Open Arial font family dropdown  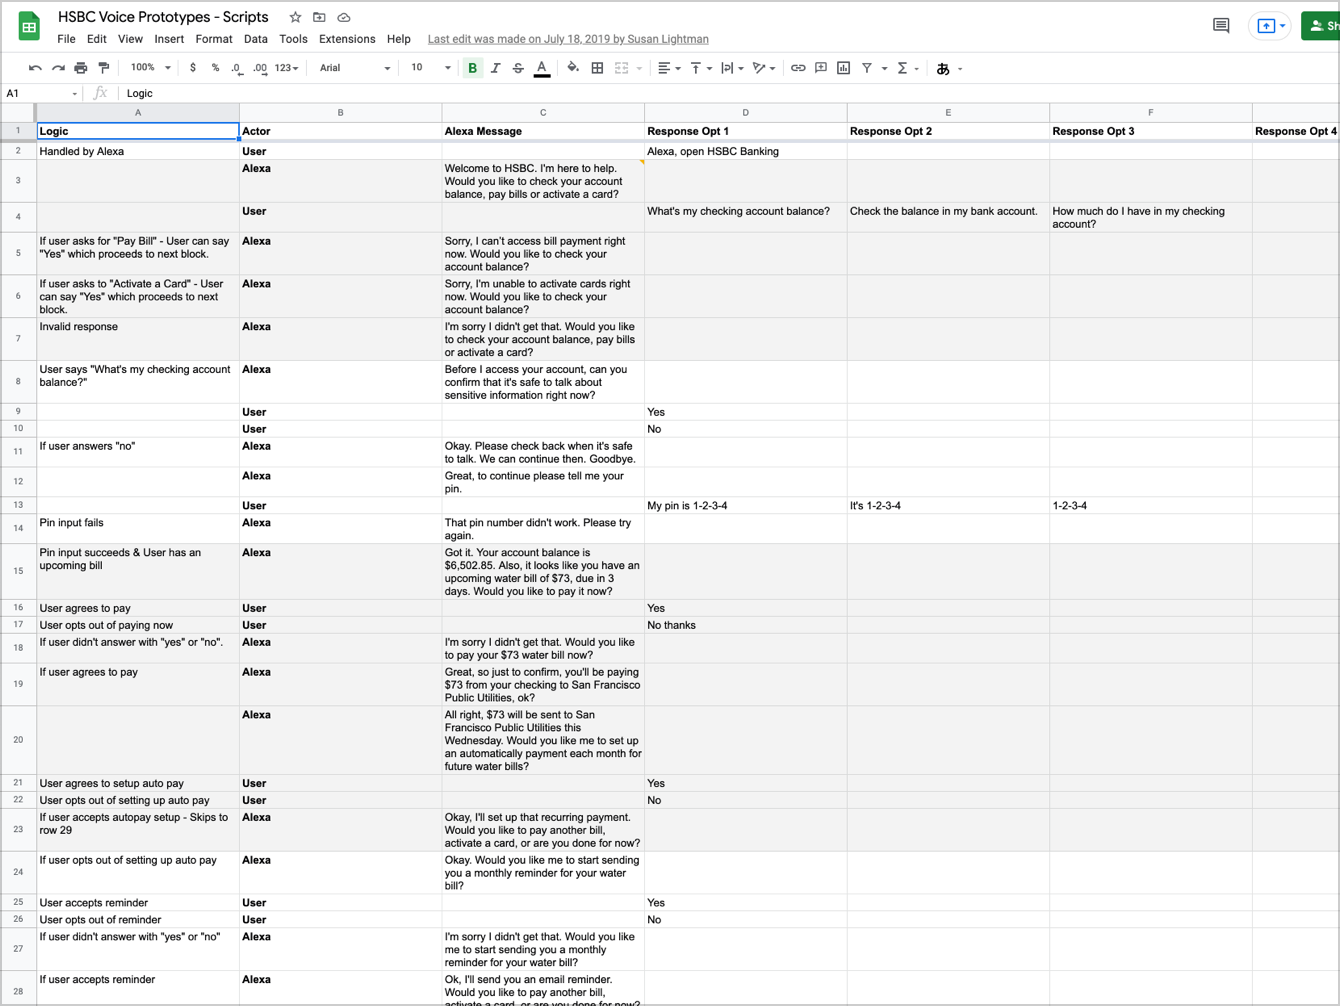[x=355, y=68]
